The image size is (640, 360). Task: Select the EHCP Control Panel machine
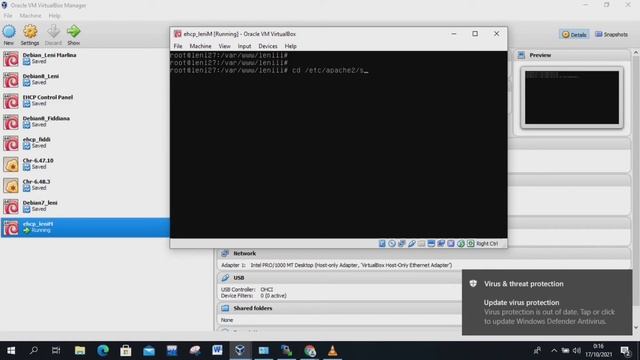[x=85, y=101]
